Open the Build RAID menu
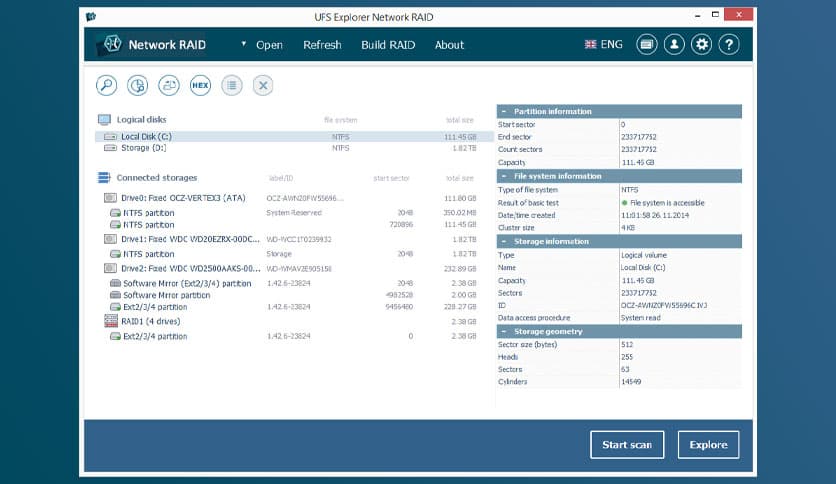The height and width of the screenshot is (484, 836). coord(388,45)
